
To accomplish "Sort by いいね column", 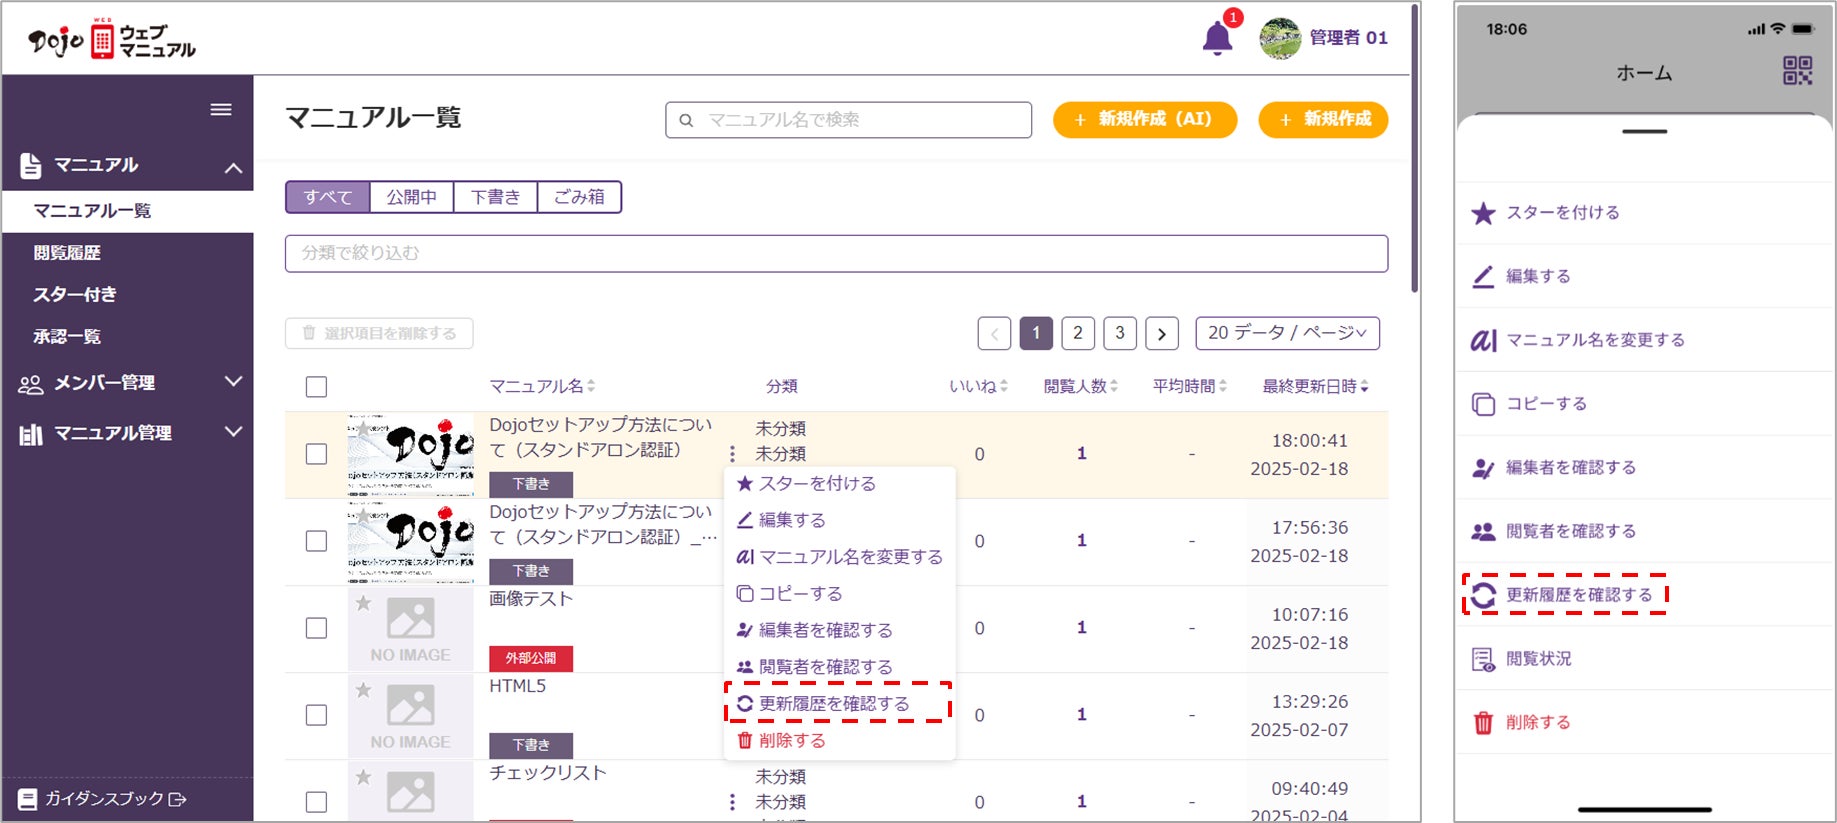I will point(978,386).
